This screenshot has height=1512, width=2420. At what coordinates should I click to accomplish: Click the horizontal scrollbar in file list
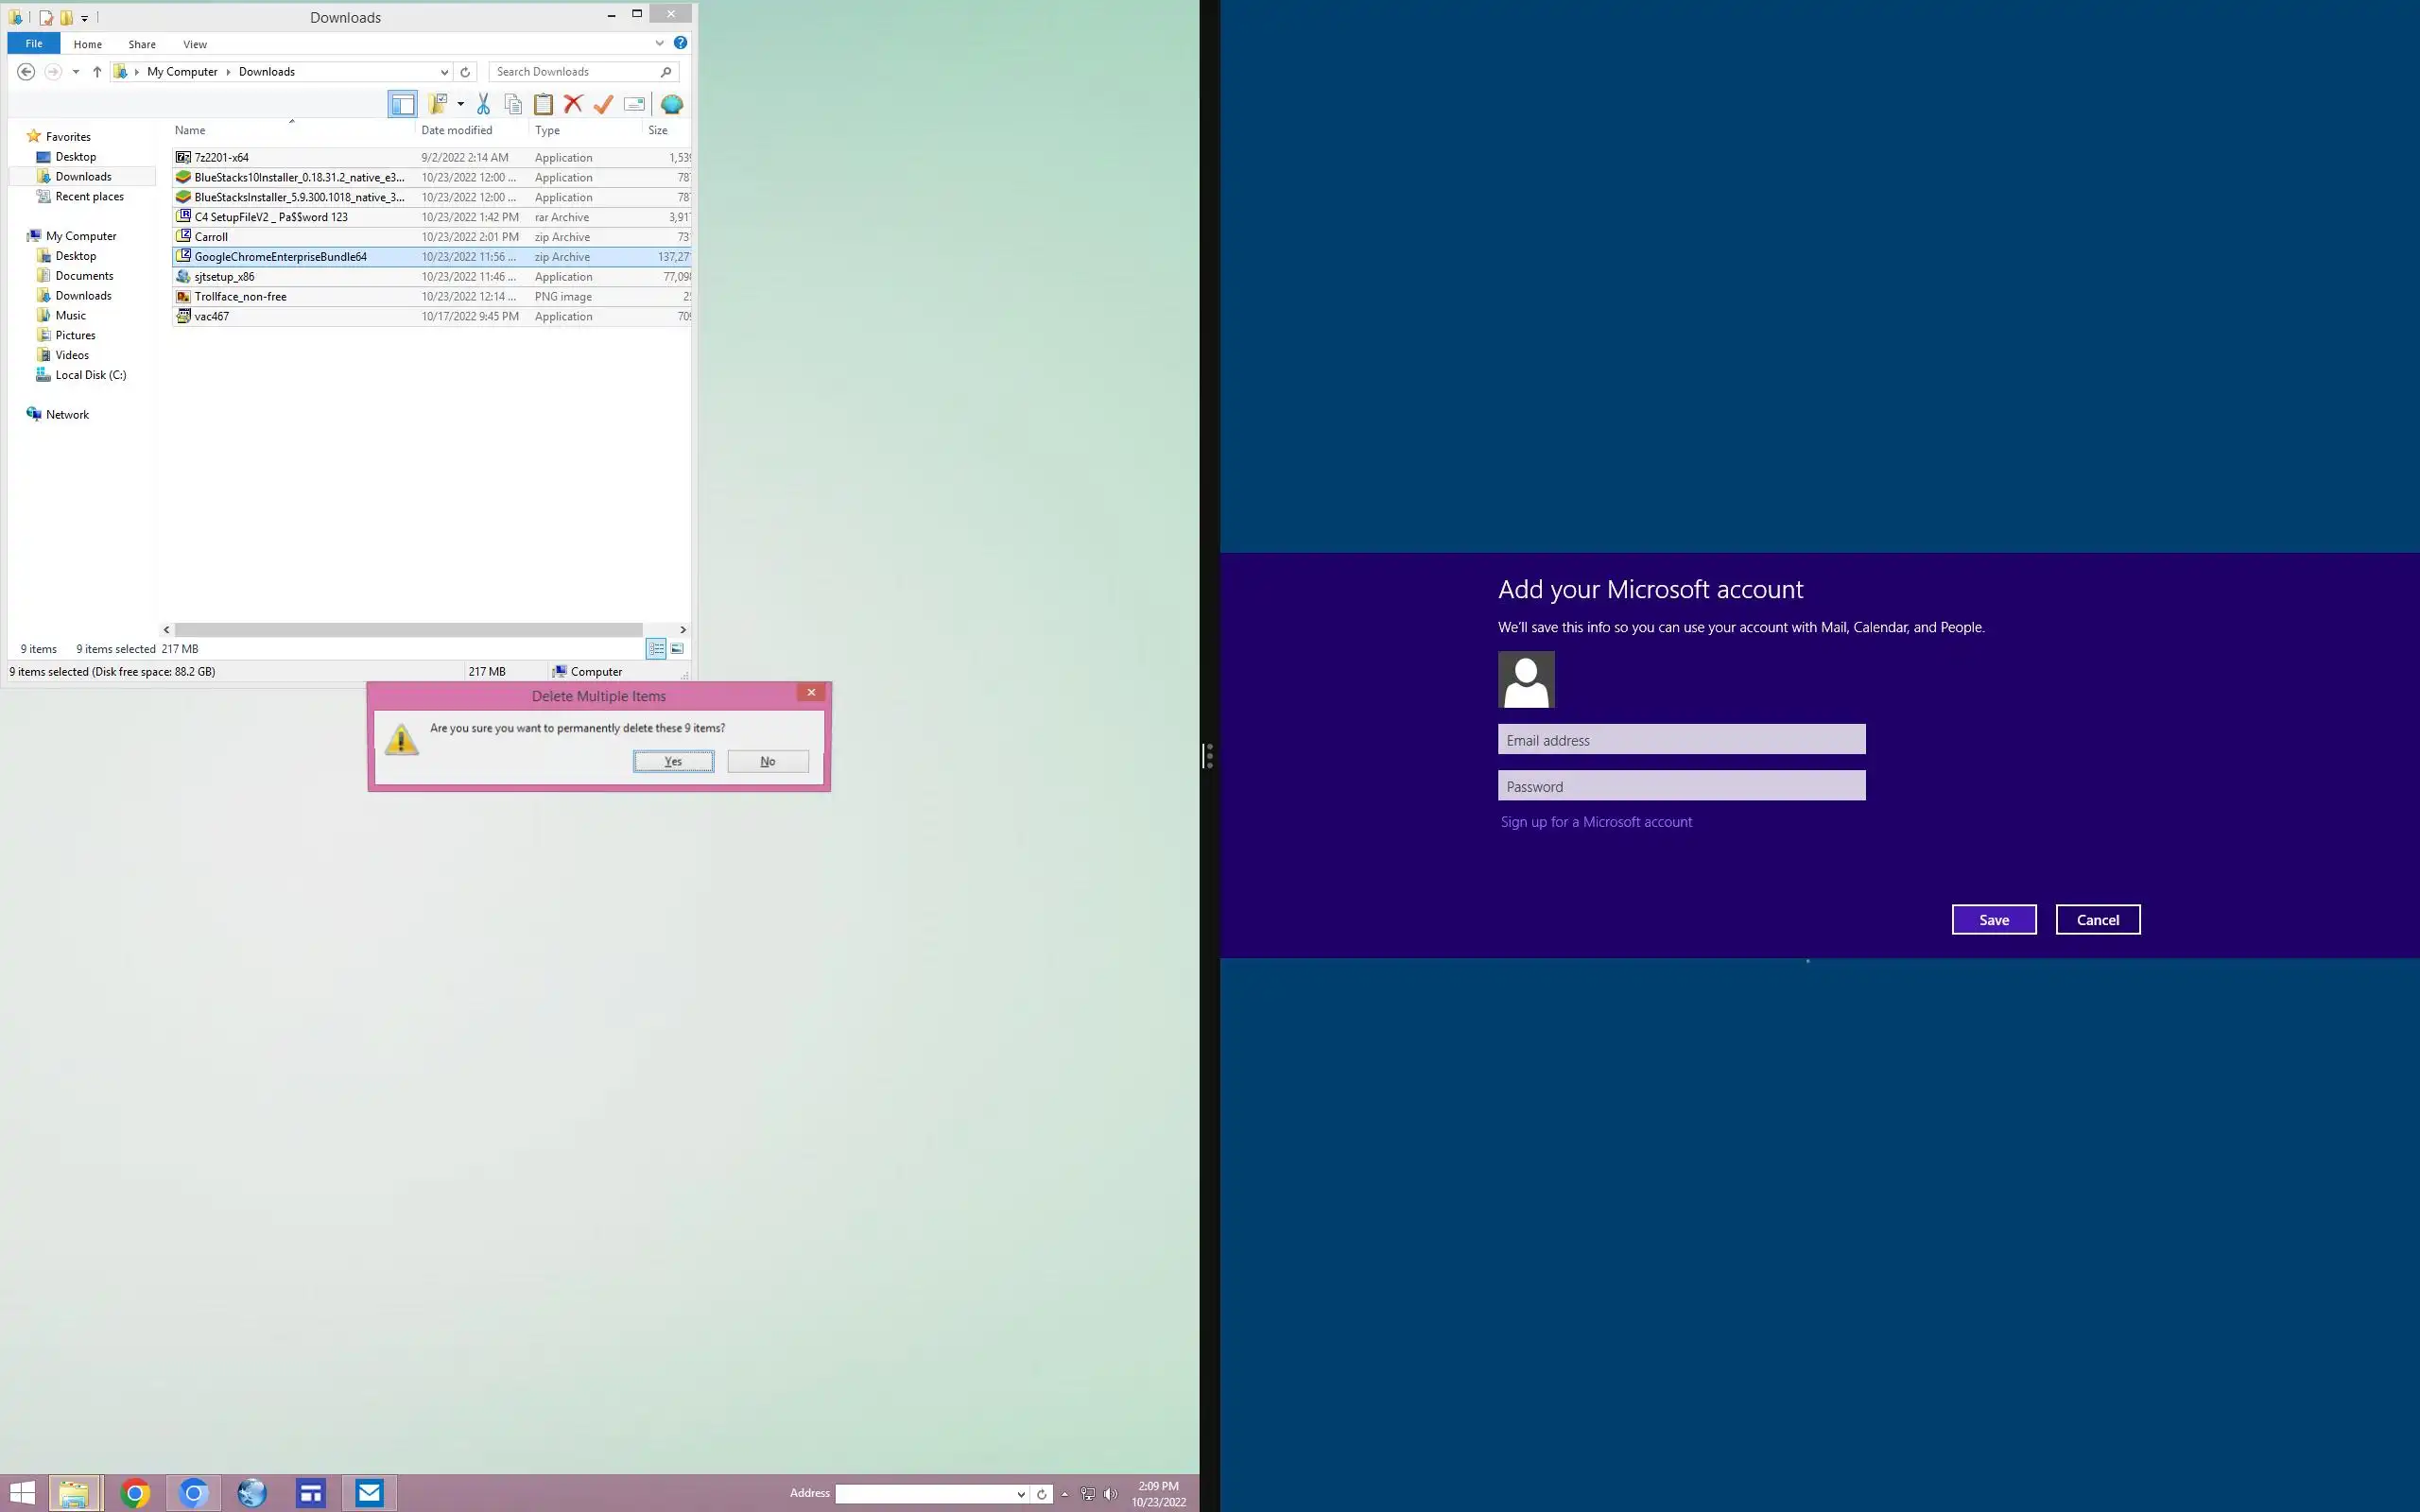coord(408,630)
